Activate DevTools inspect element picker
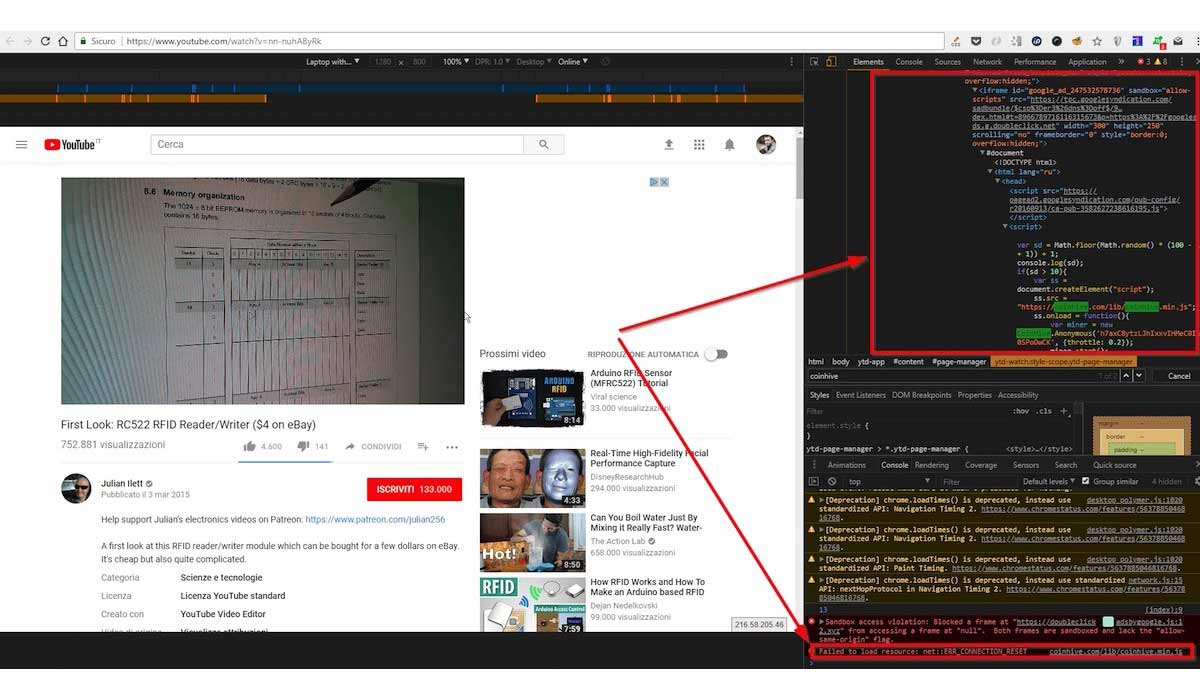 [x=815, y=62]
